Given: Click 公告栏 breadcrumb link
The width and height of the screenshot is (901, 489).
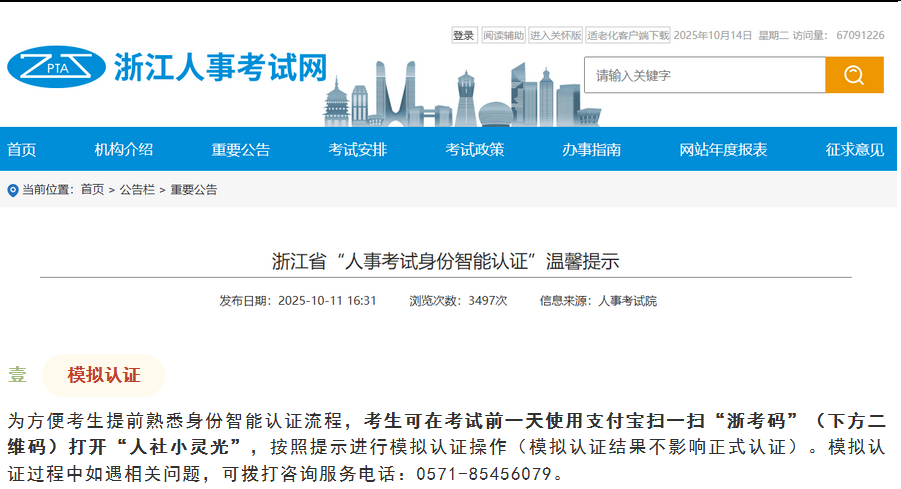Looking at the screenshot, I should tap(137, 190).
